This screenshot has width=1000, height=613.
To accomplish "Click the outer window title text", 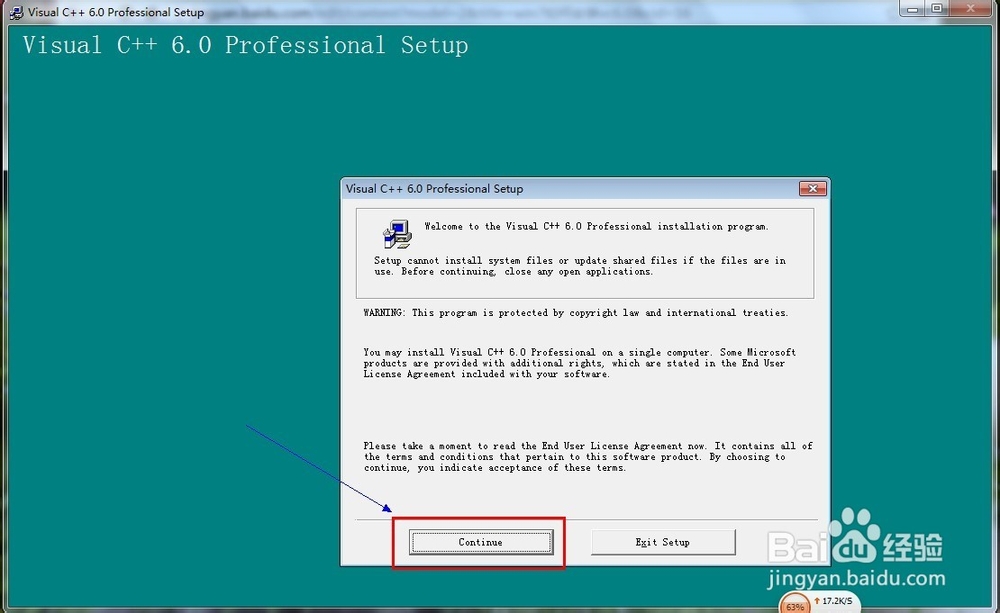I will pyautogui.click(x=114, y=12).
